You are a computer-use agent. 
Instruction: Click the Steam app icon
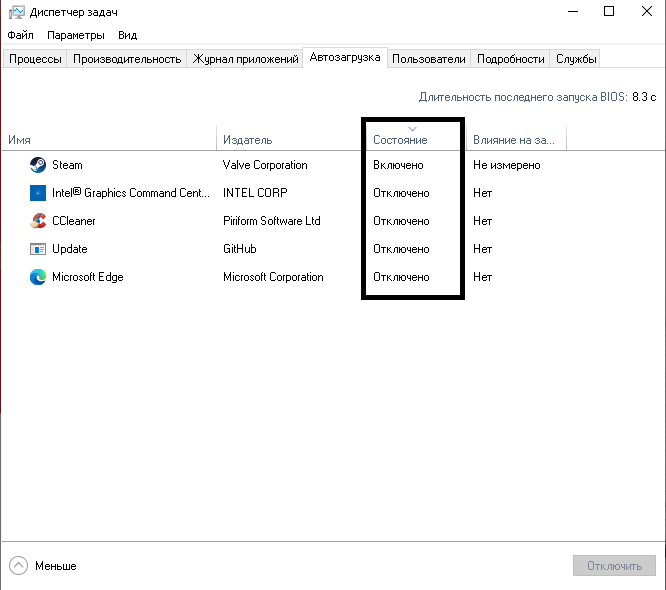click(38, 165)
